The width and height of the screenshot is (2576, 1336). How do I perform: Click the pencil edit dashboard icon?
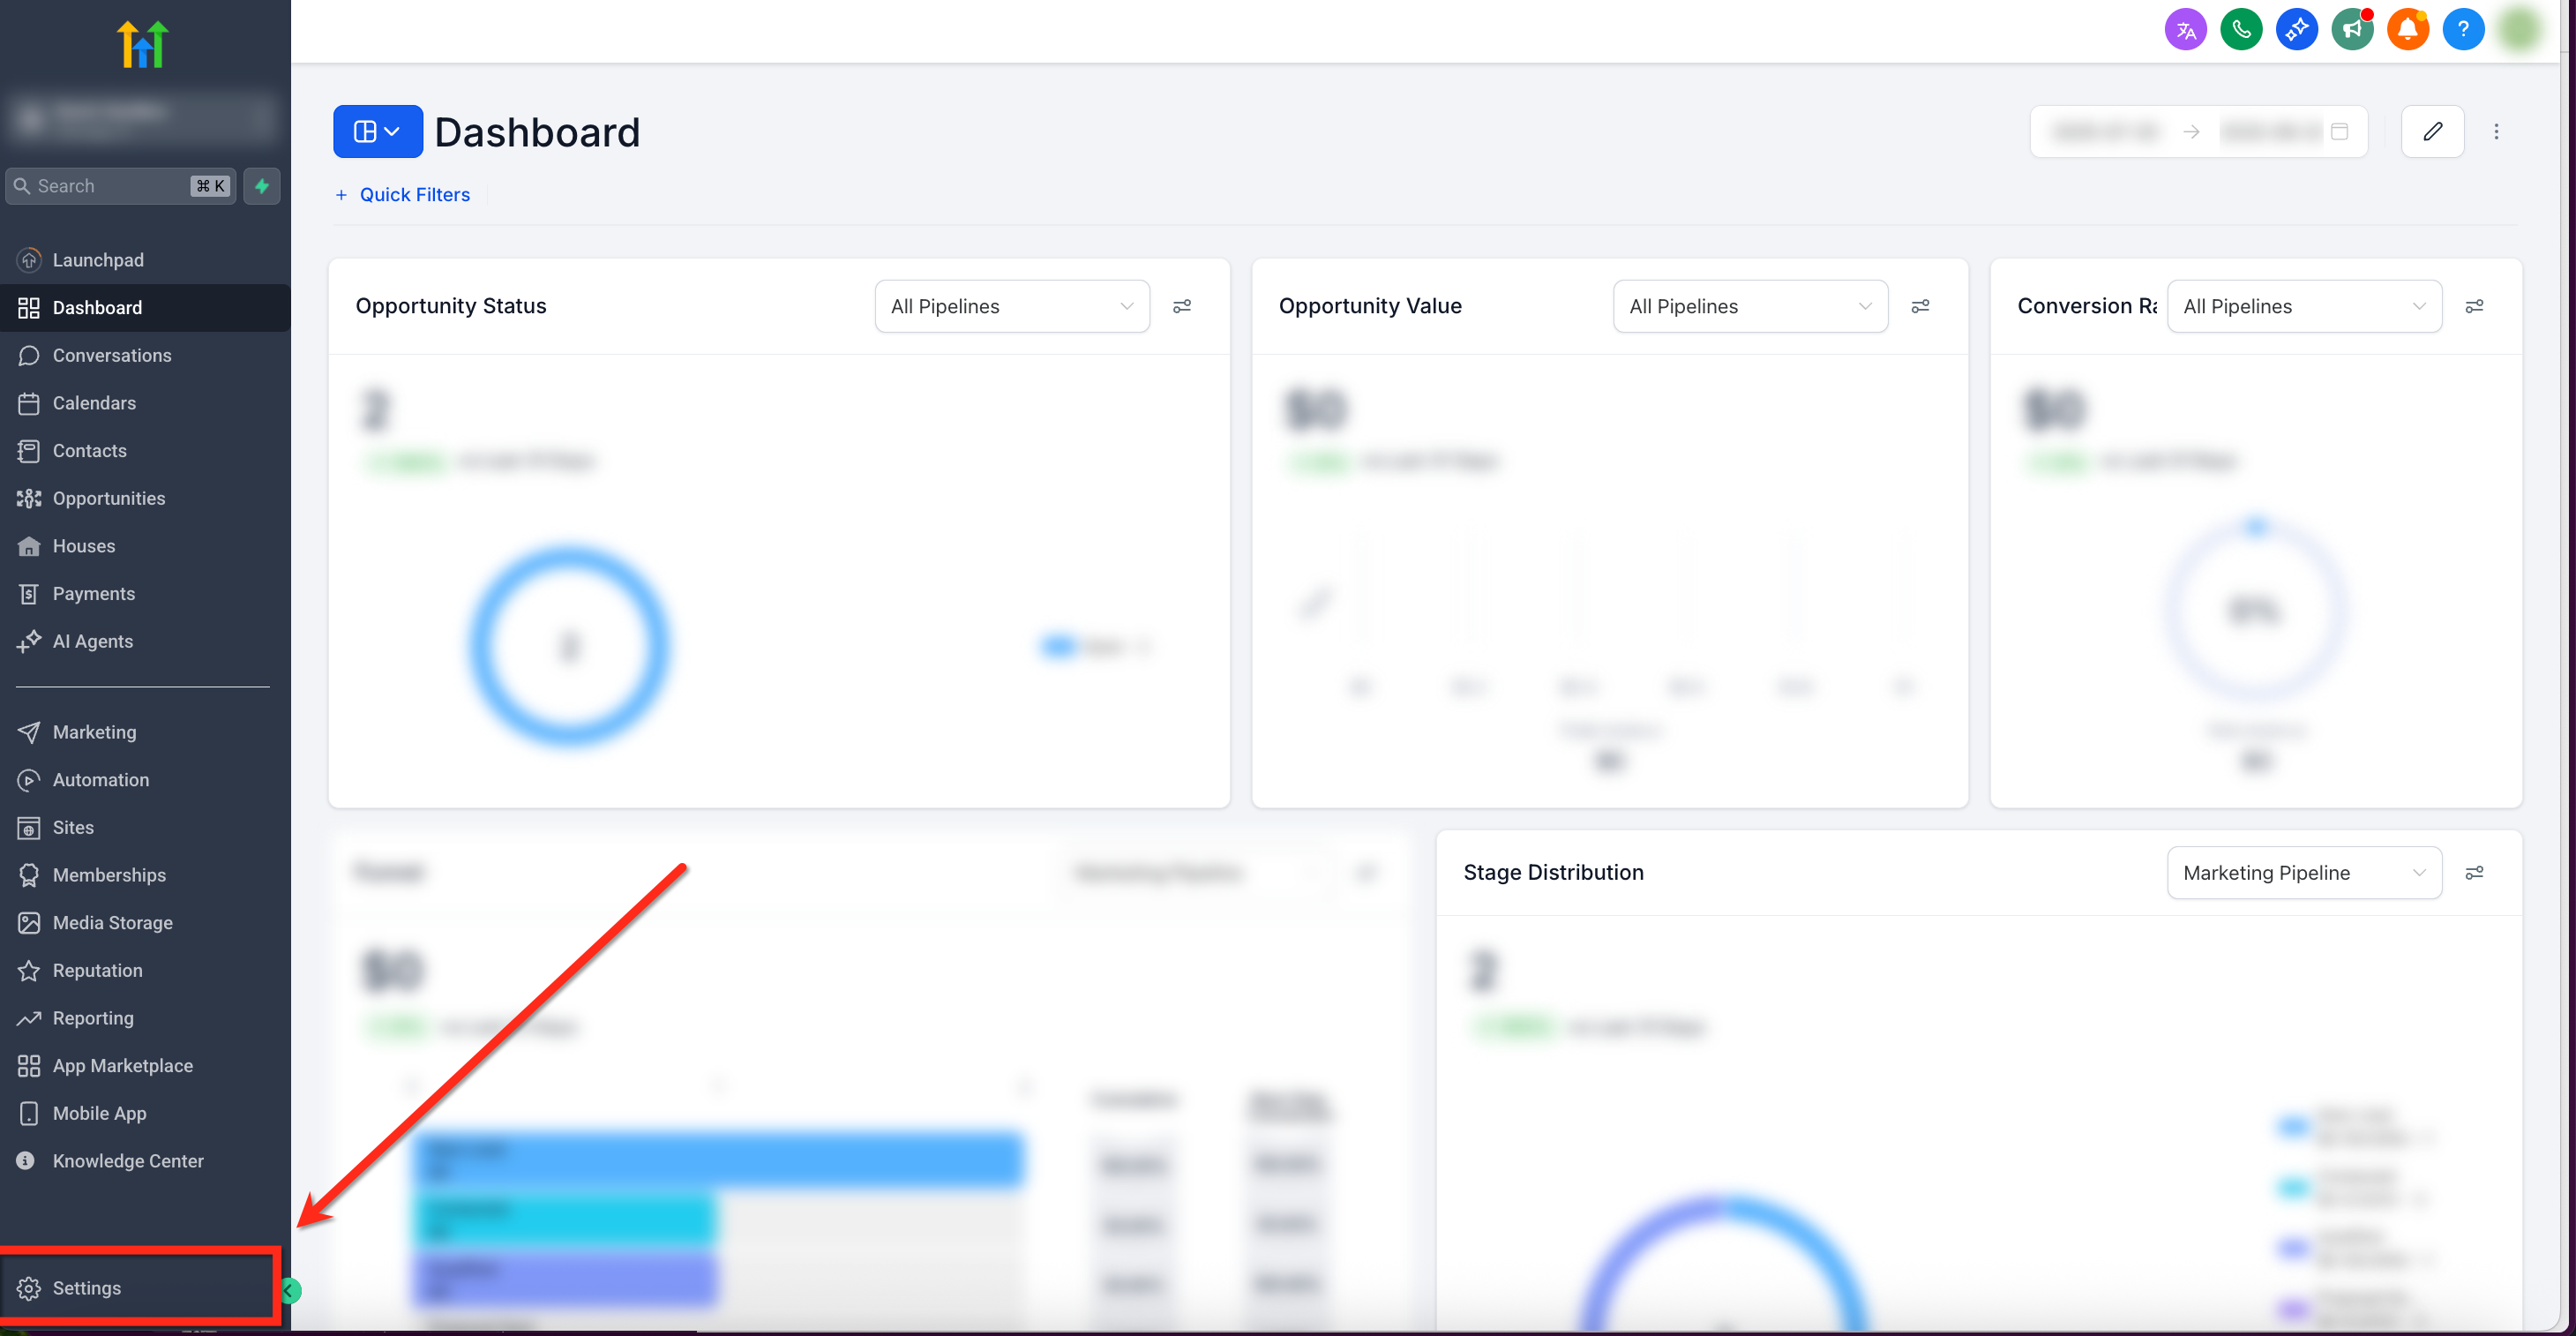(x=2432, y=131)
